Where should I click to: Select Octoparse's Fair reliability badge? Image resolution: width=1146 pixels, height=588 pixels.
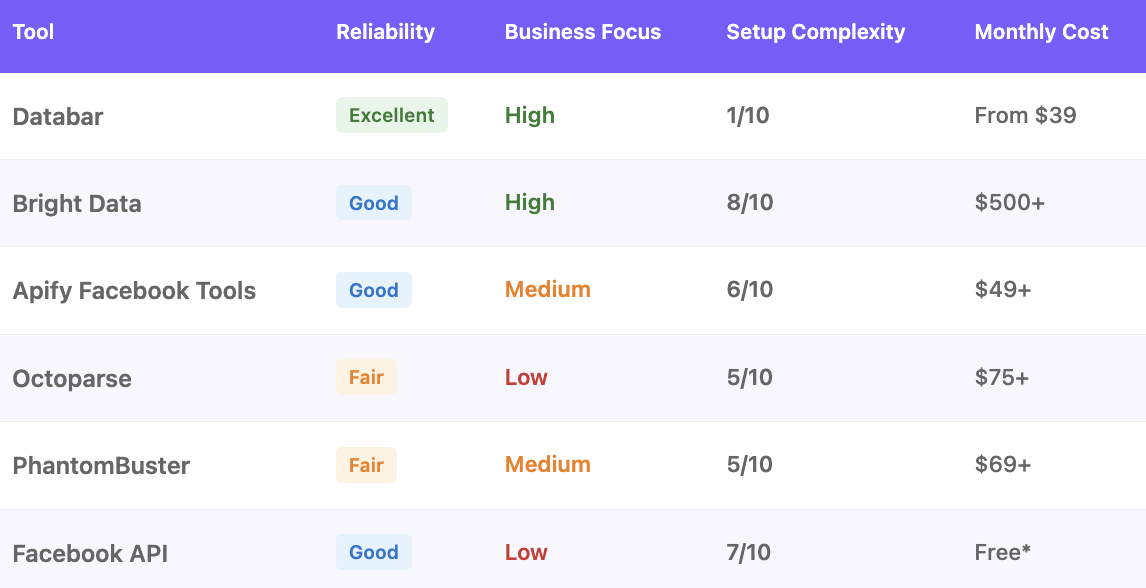click(366, 377)
